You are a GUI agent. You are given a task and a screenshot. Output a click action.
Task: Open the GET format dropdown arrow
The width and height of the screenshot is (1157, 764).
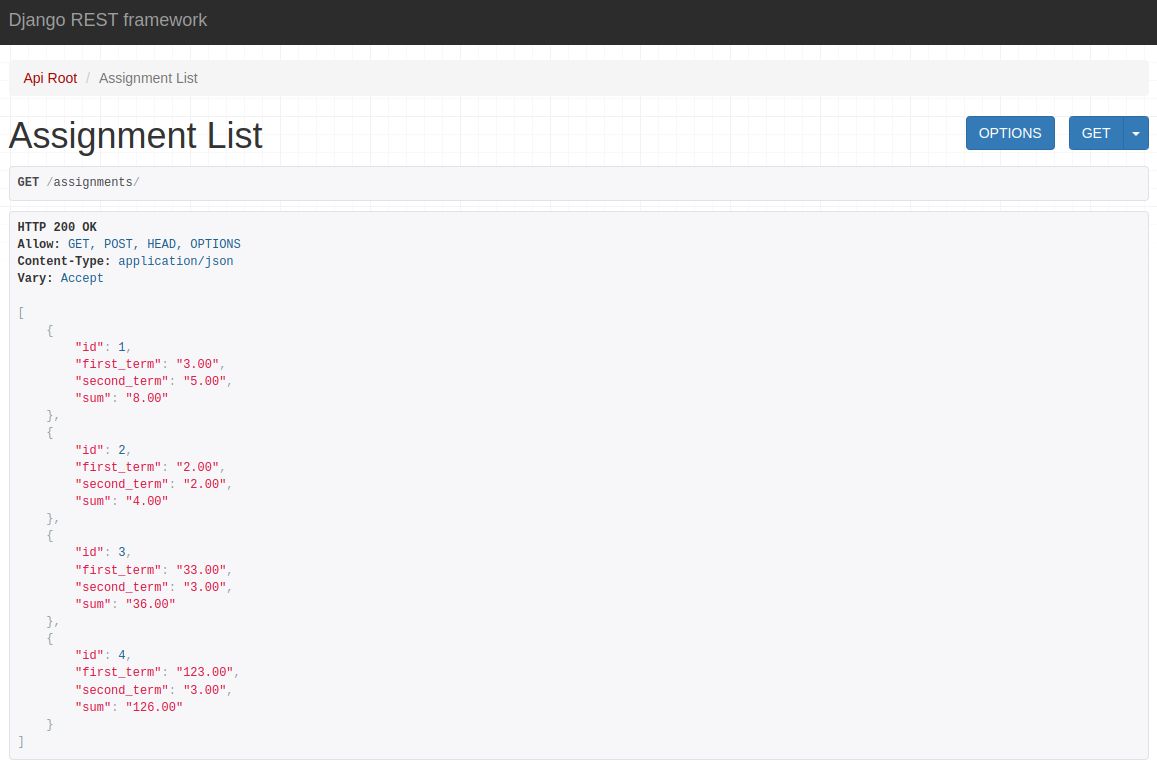pos(1136,133)
